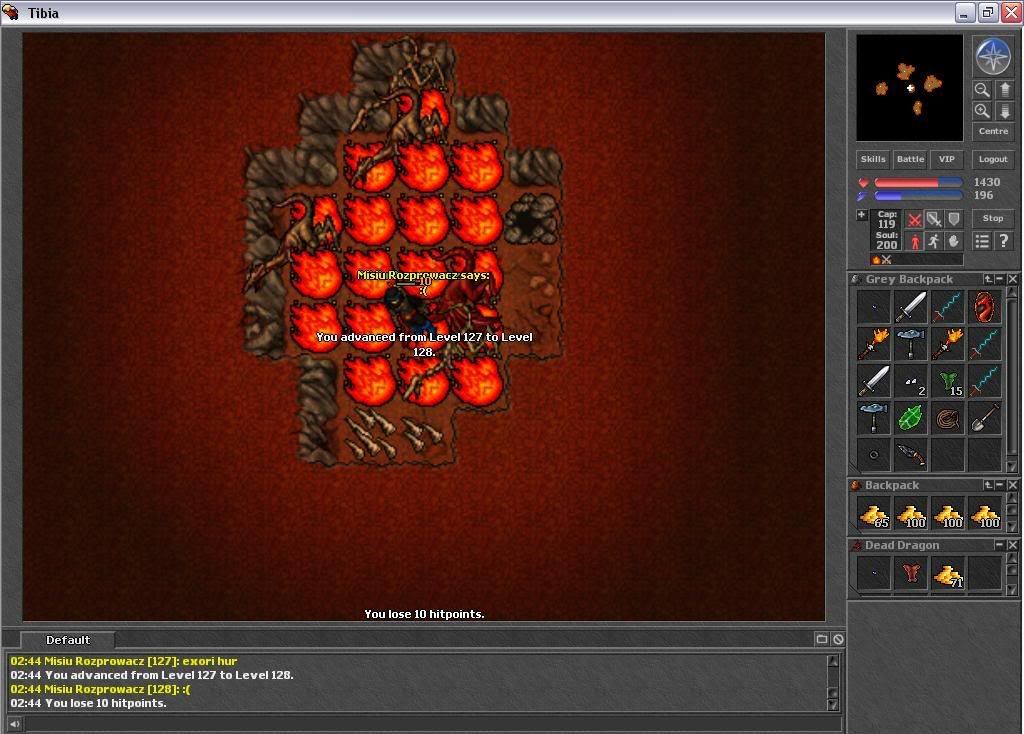Zoom out the minimap with minus magnifier
The image size is (1024, 734).
pos(982,89)
